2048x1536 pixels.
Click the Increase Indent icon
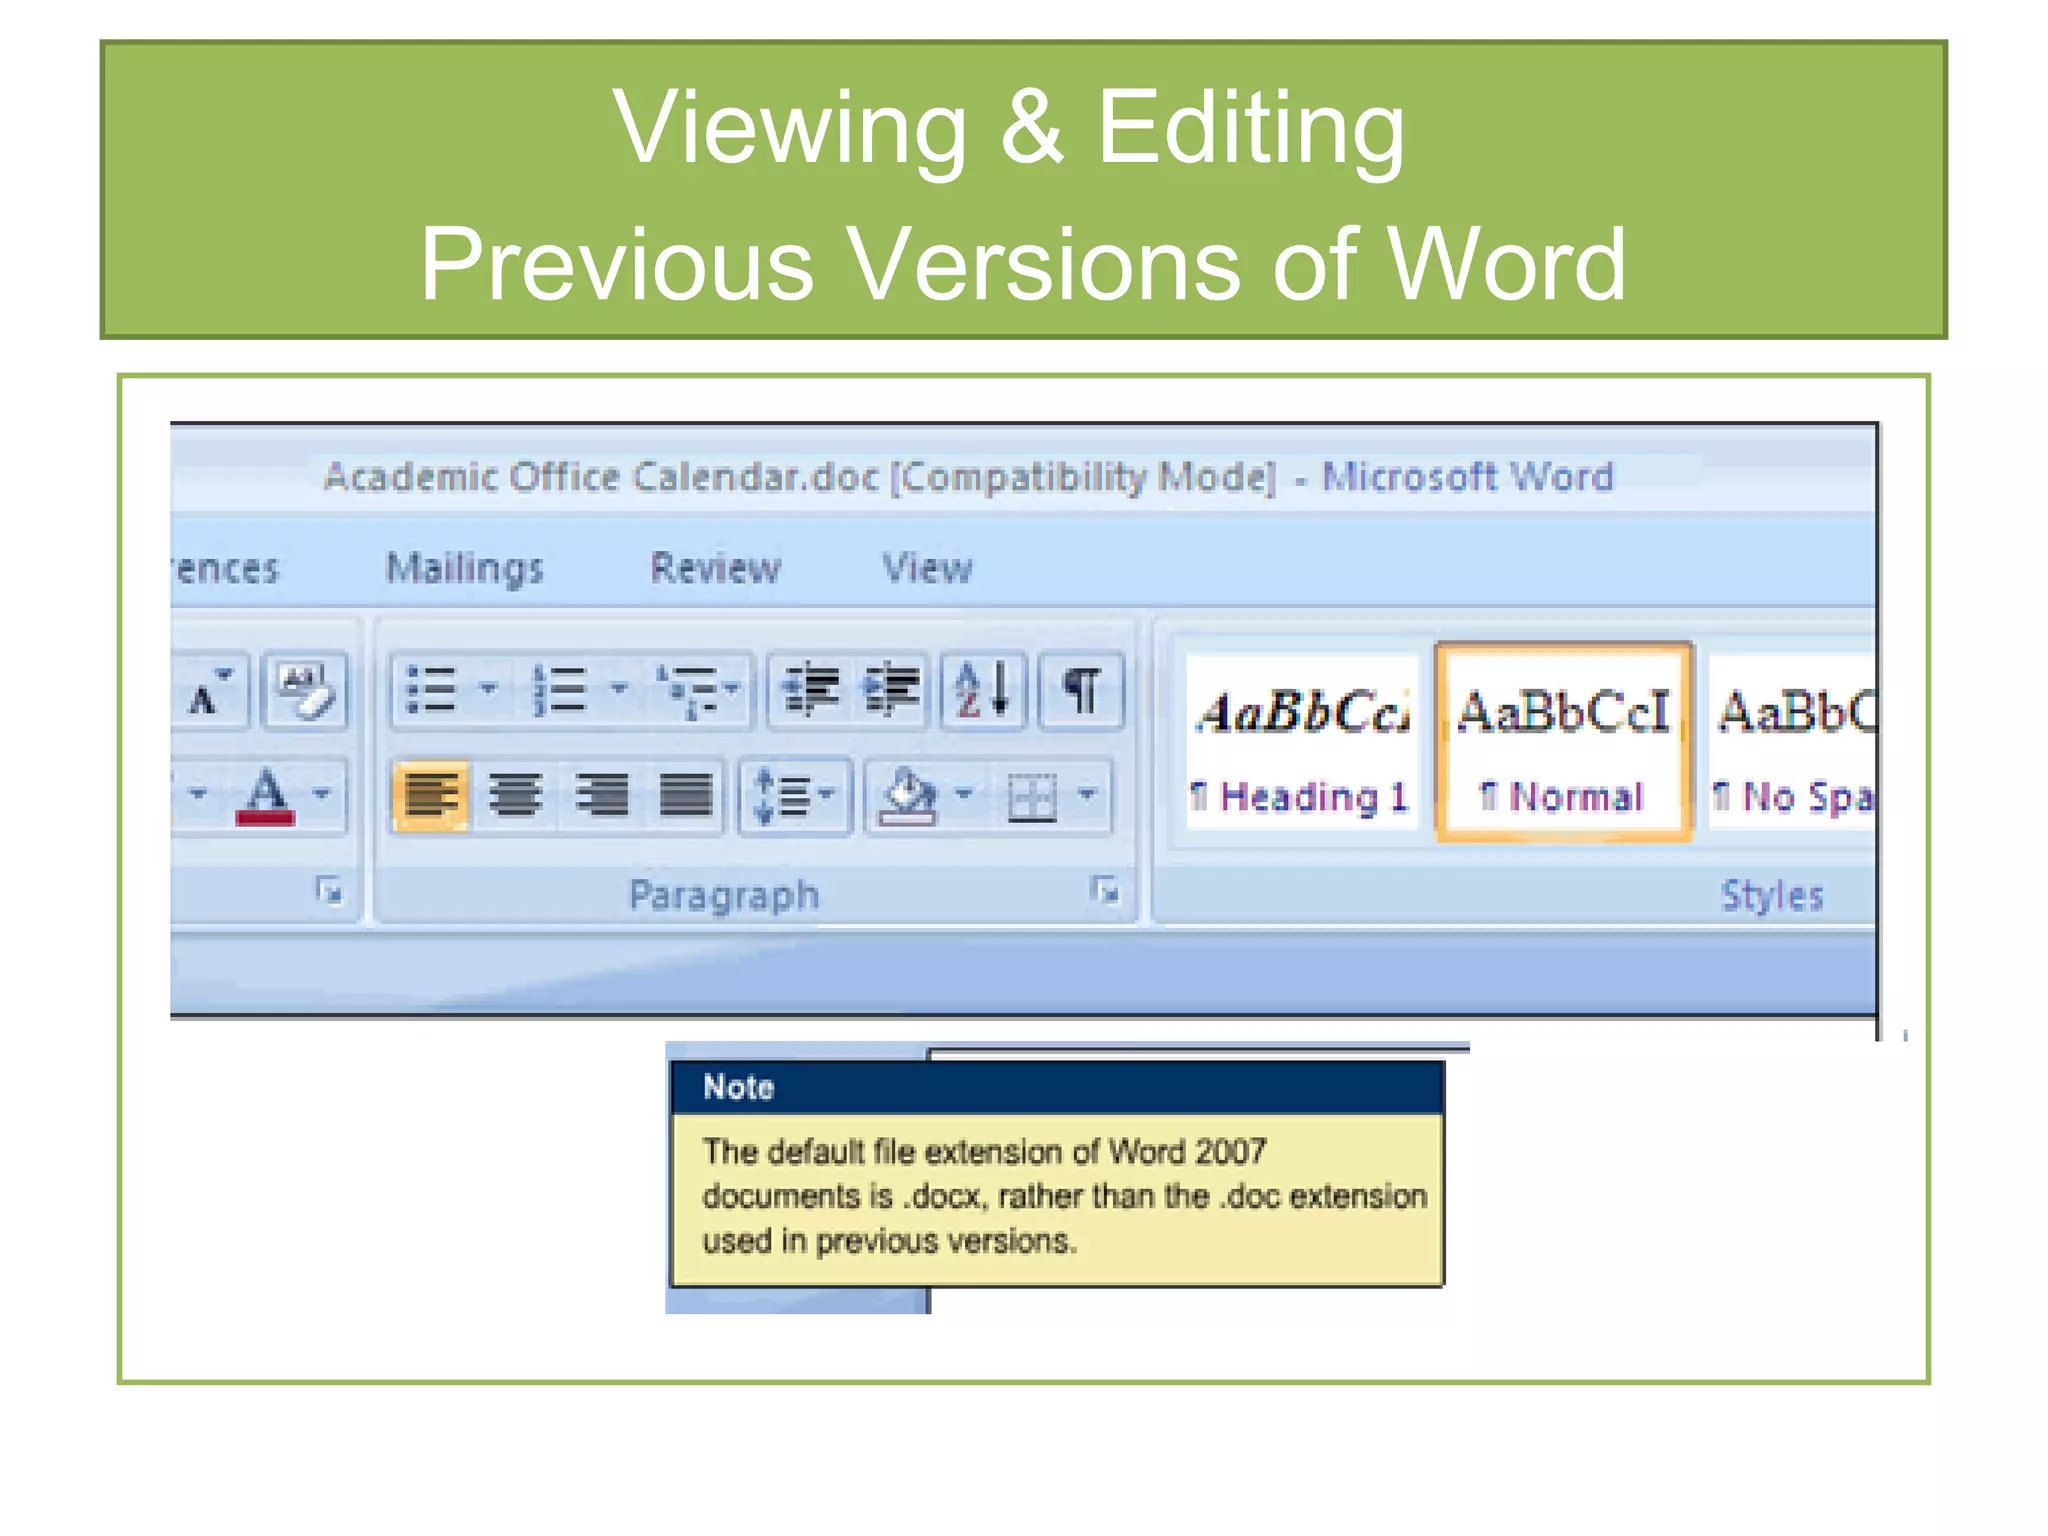click(891, 689)
